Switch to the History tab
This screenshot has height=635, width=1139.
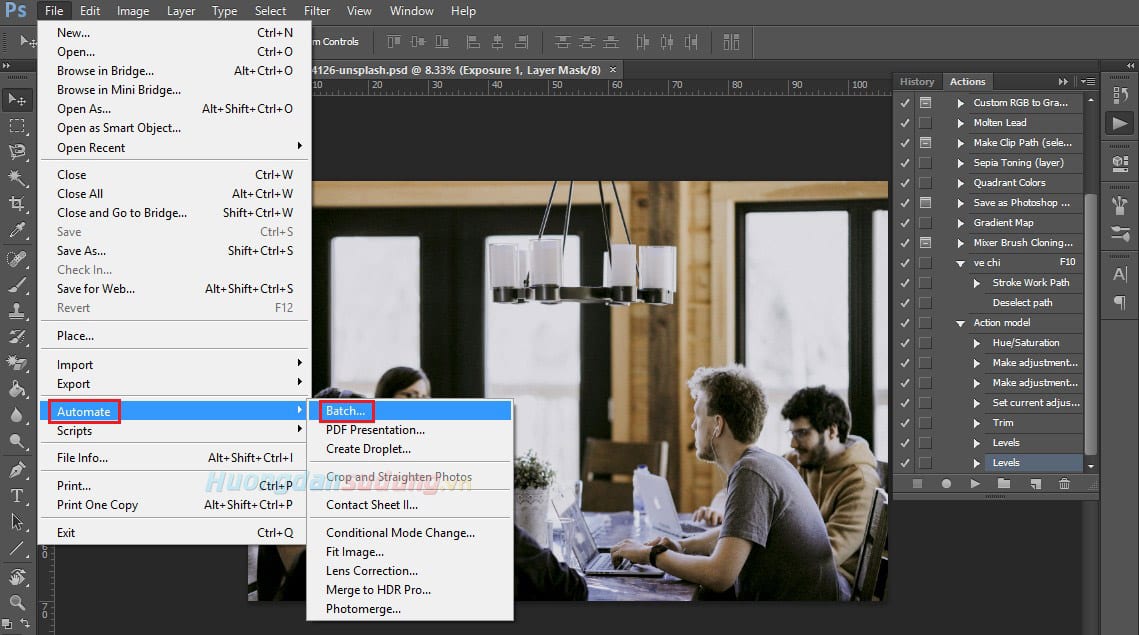(917, 81)
